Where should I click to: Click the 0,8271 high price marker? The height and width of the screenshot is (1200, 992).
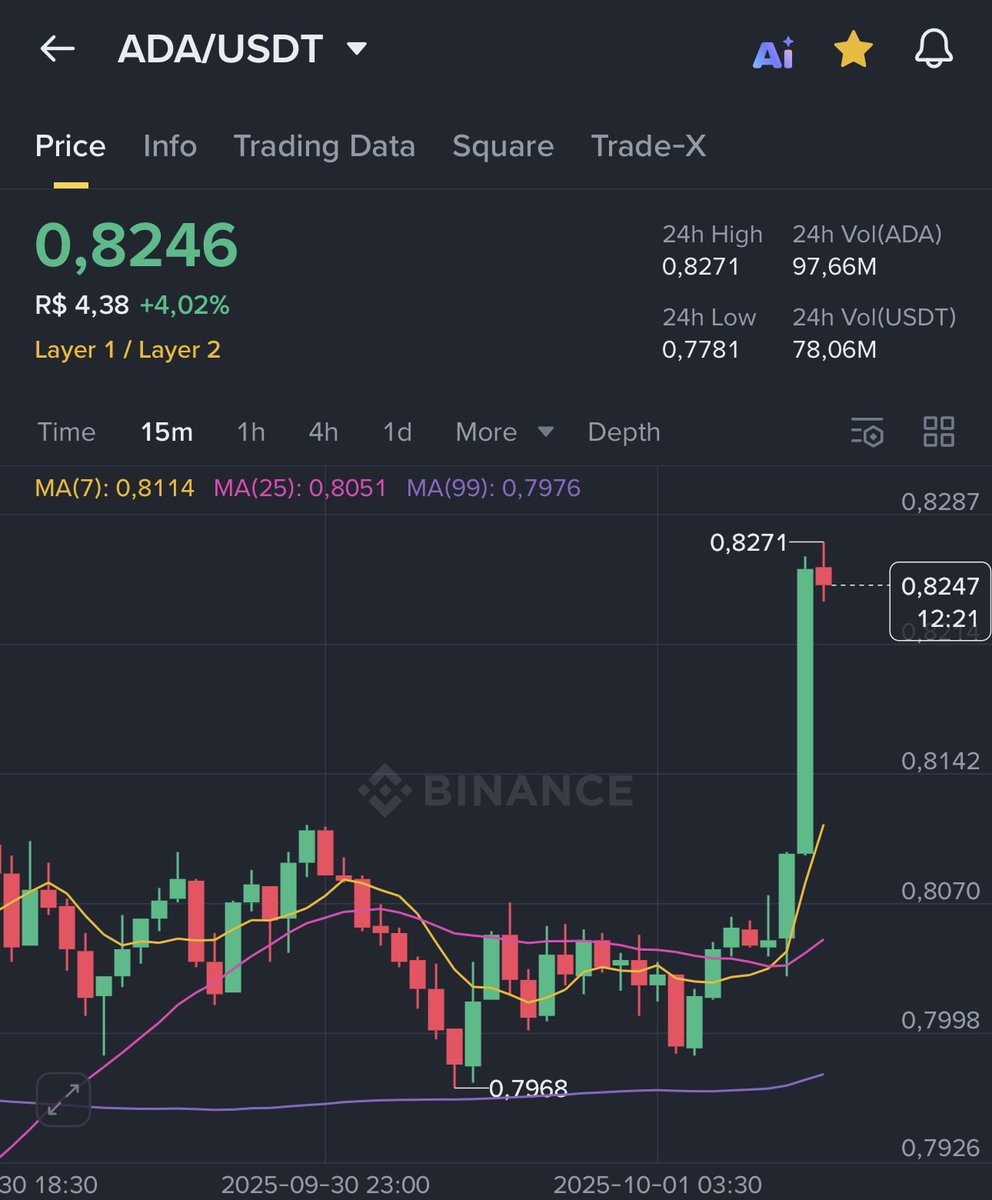(747, 543)
